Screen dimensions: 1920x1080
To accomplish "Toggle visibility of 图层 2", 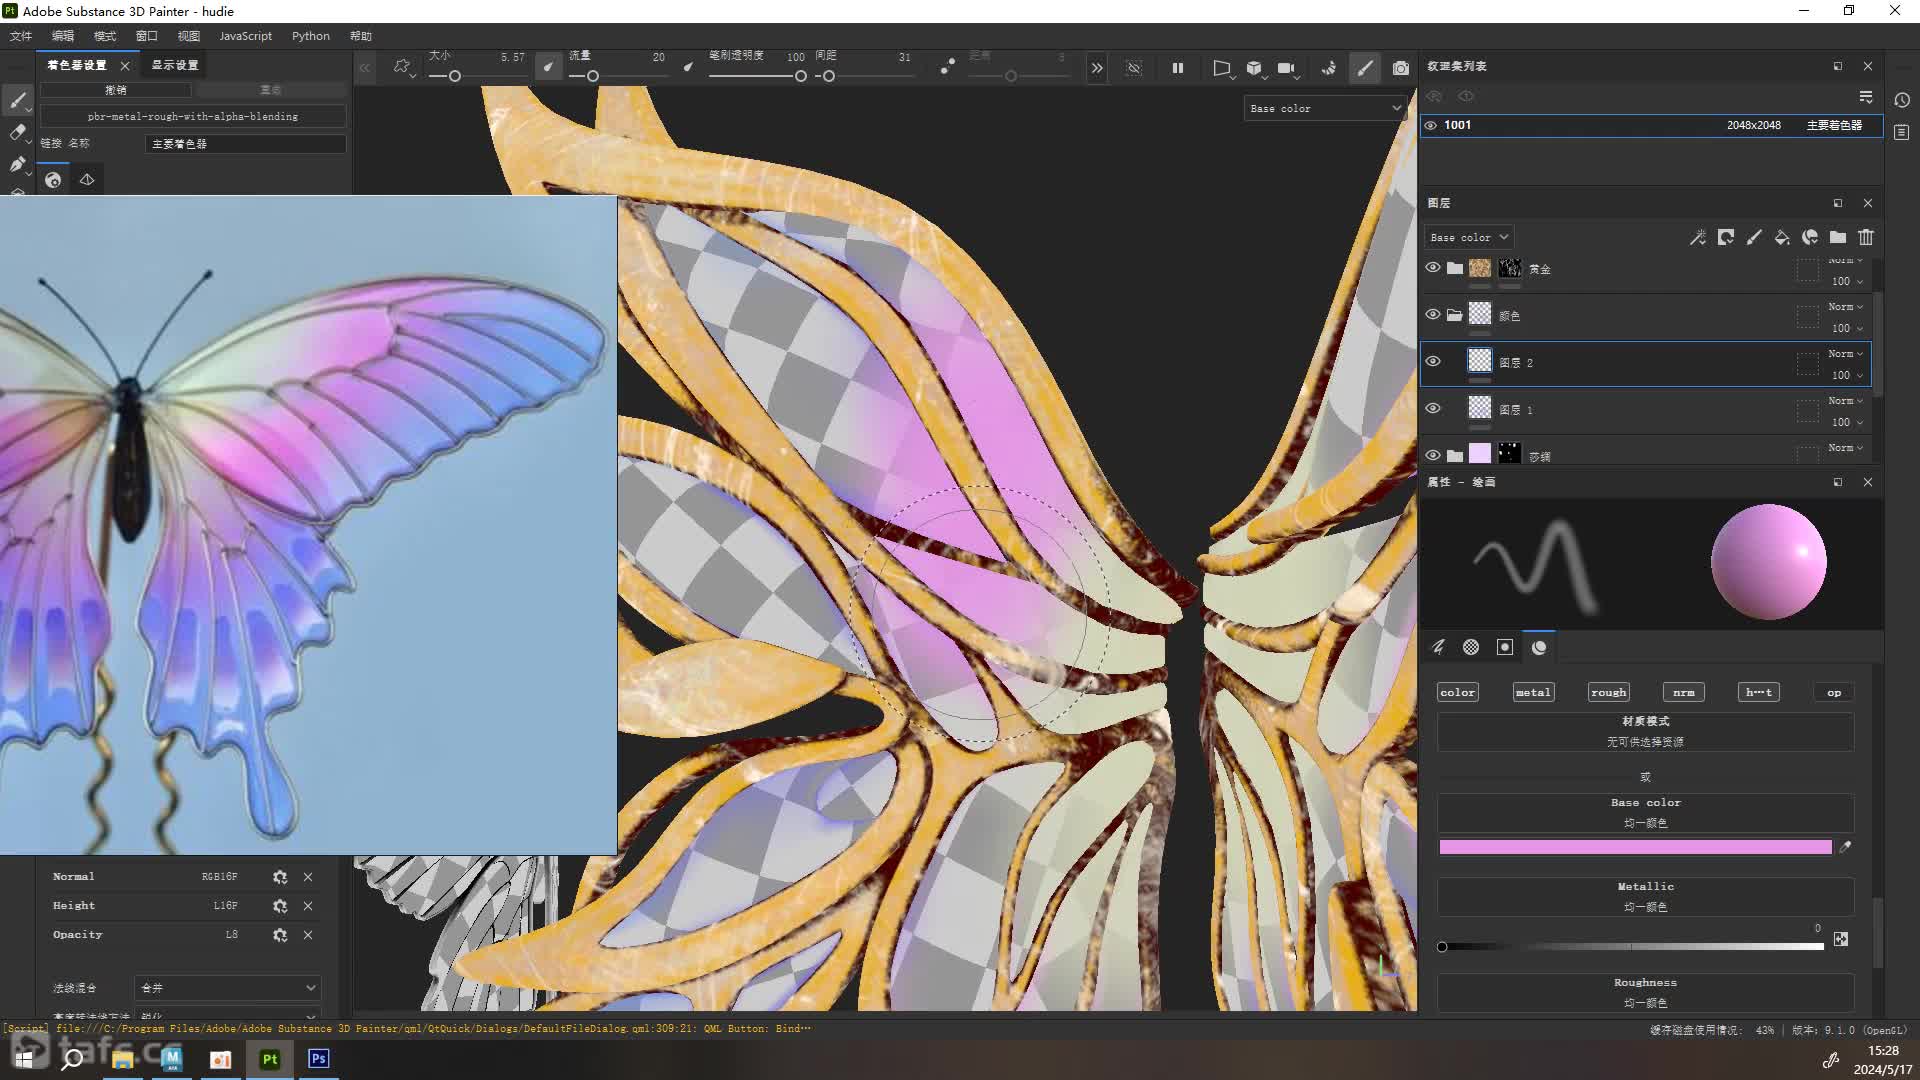I will coord(1433,361).
